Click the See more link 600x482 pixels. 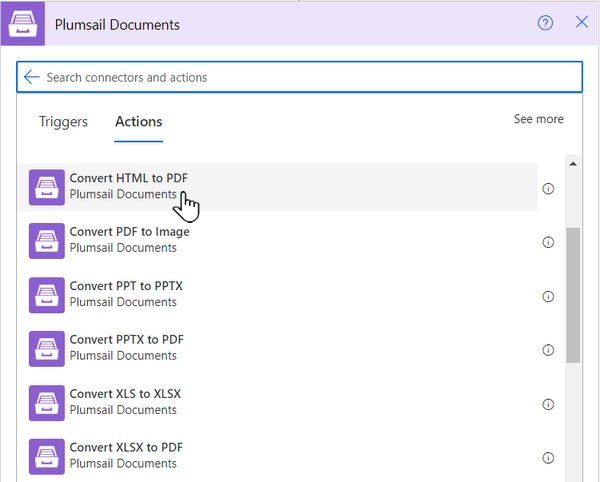[538, 119]
